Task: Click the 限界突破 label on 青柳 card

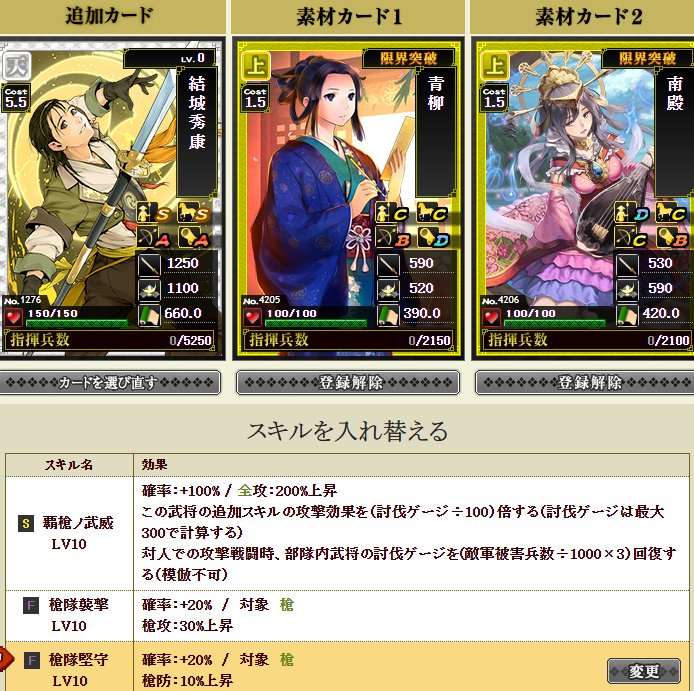Action: click(x=409, y=58)
